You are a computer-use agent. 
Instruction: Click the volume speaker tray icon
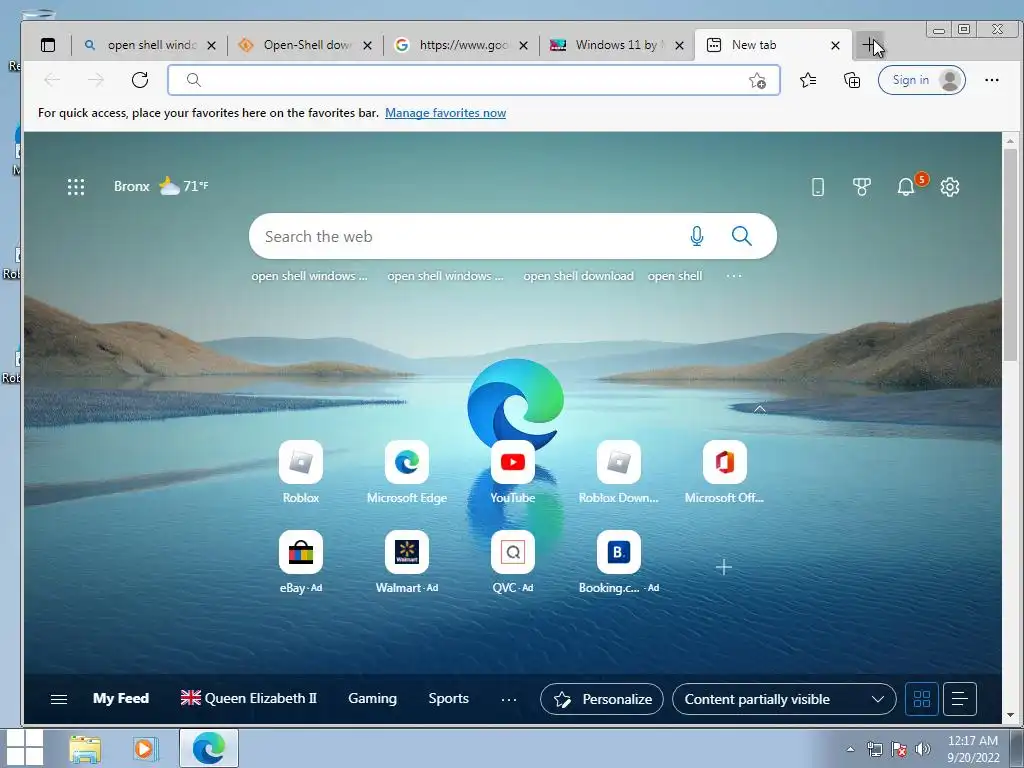(x=922, y=749)
